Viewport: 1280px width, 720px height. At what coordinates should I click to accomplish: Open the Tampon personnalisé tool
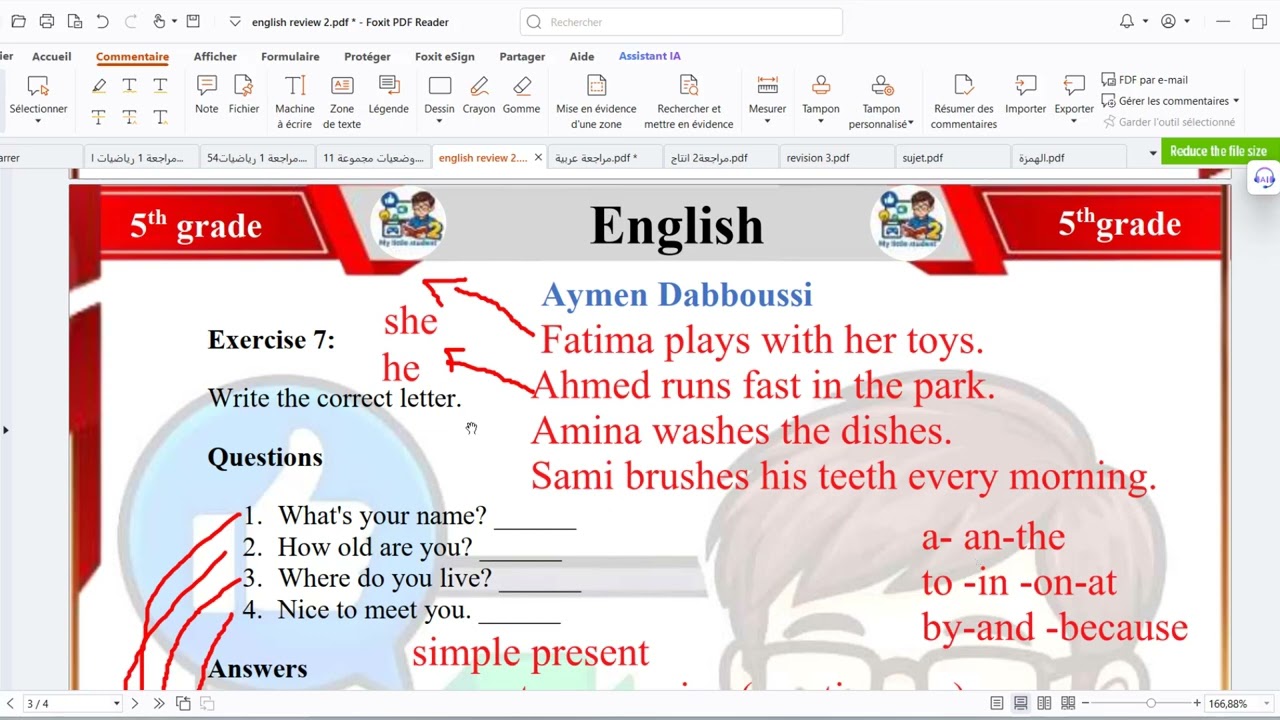(x=881, y=102)
